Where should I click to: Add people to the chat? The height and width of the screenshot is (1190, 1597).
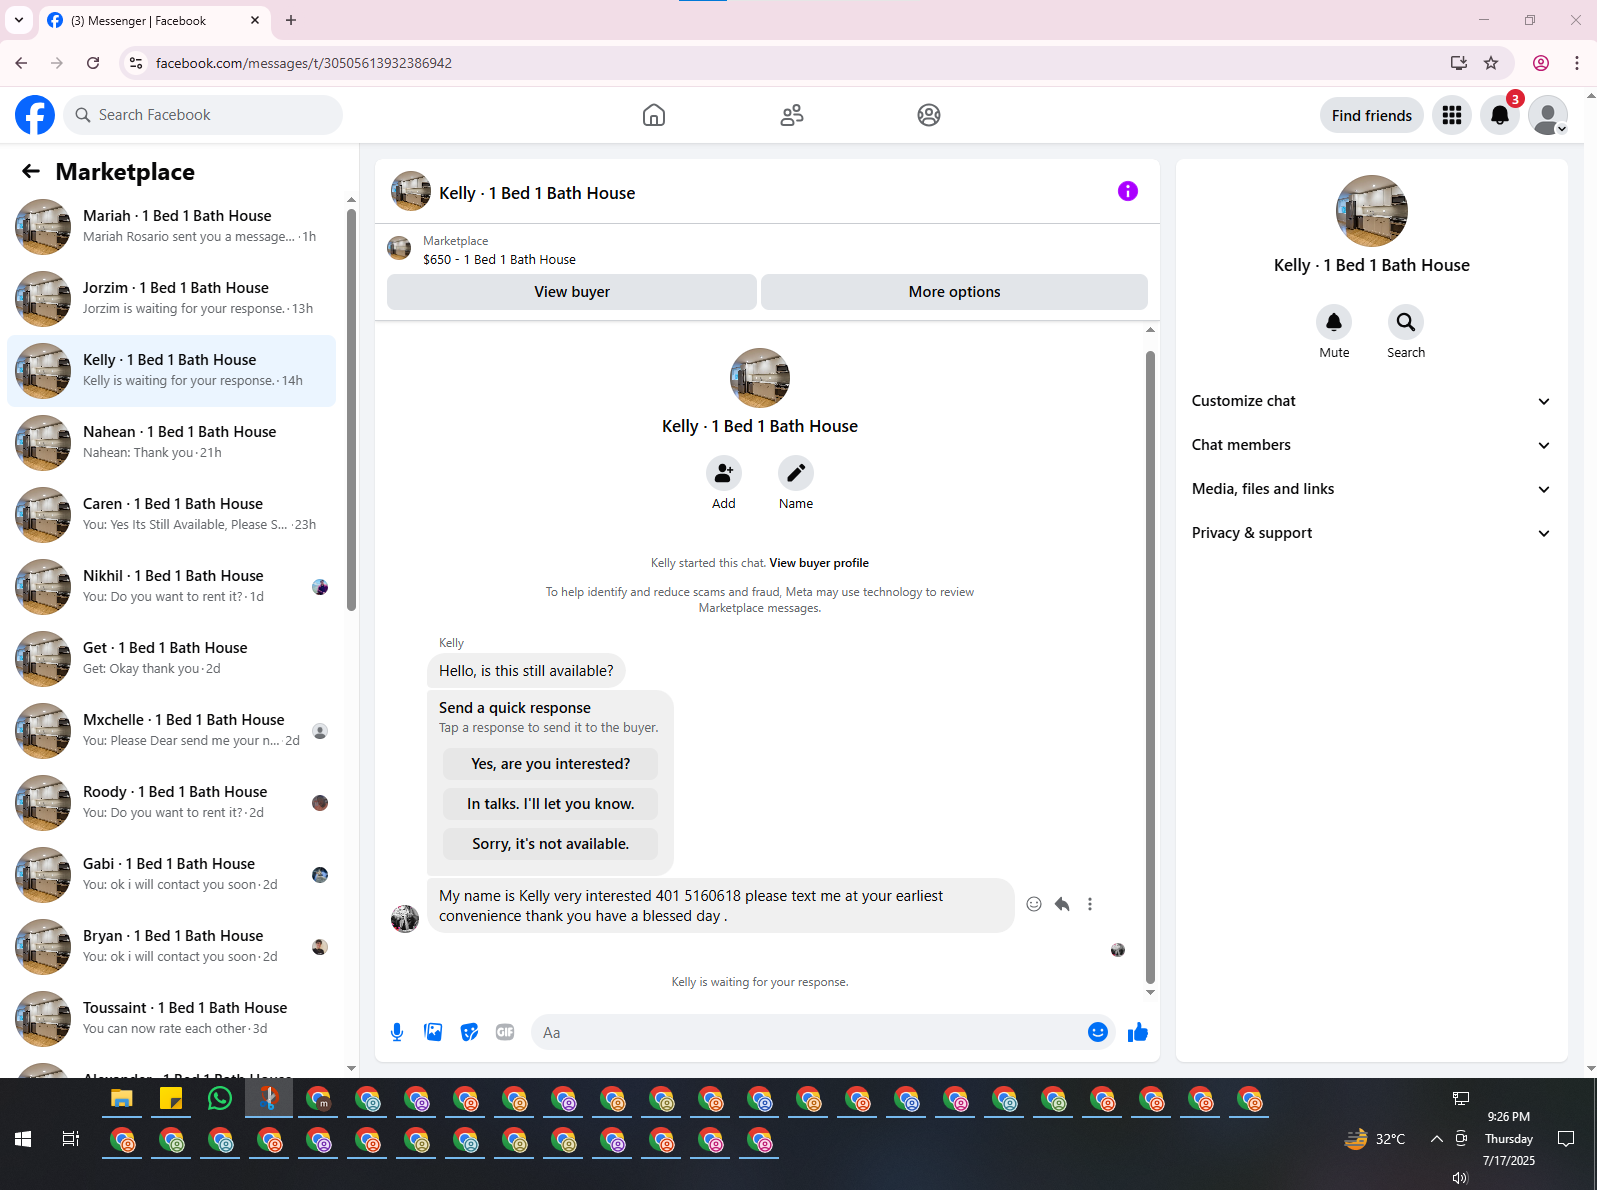tap(724, 473)
